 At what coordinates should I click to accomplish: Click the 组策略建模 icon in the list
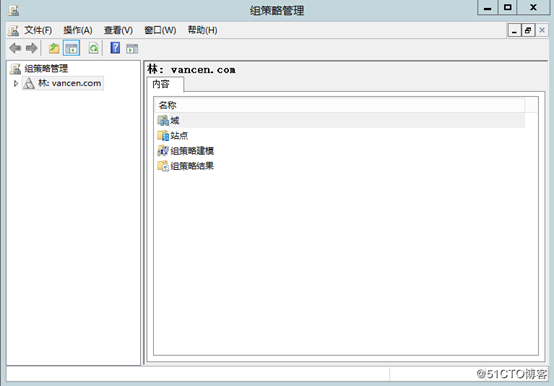[x=163, y=151]
